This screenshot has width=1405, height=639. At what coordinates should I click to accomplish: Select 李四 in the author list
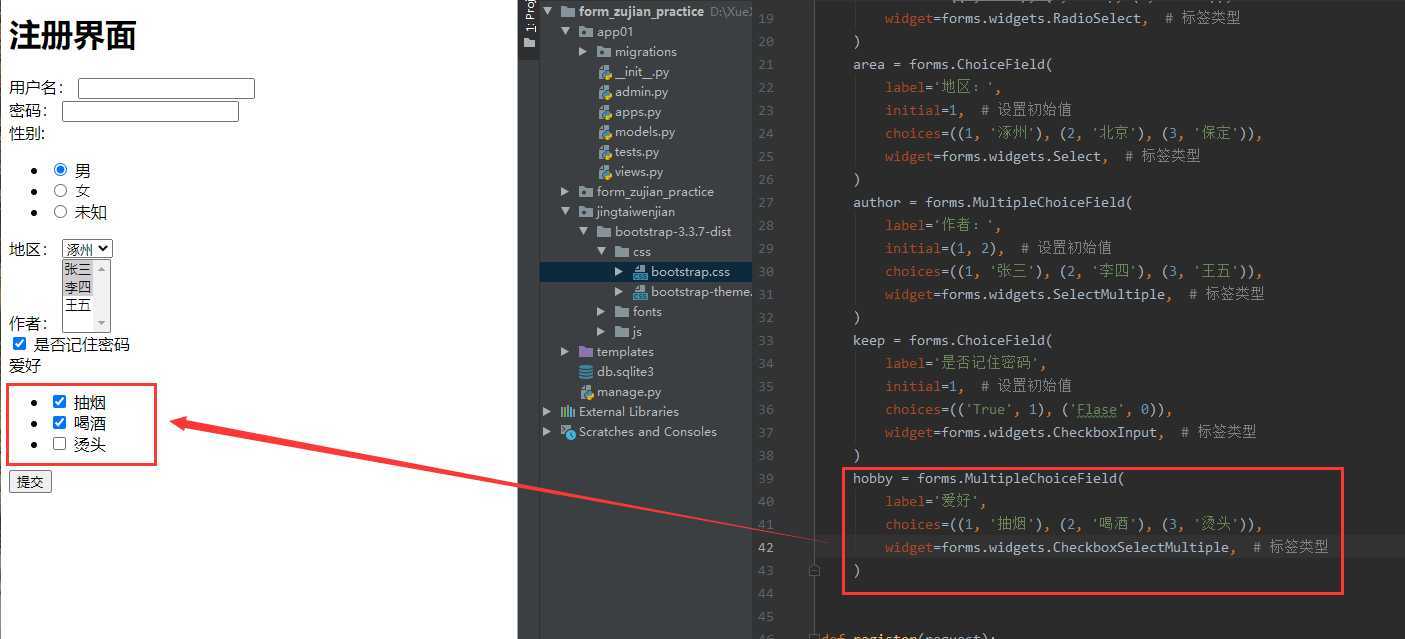click(x=78, y=287)
